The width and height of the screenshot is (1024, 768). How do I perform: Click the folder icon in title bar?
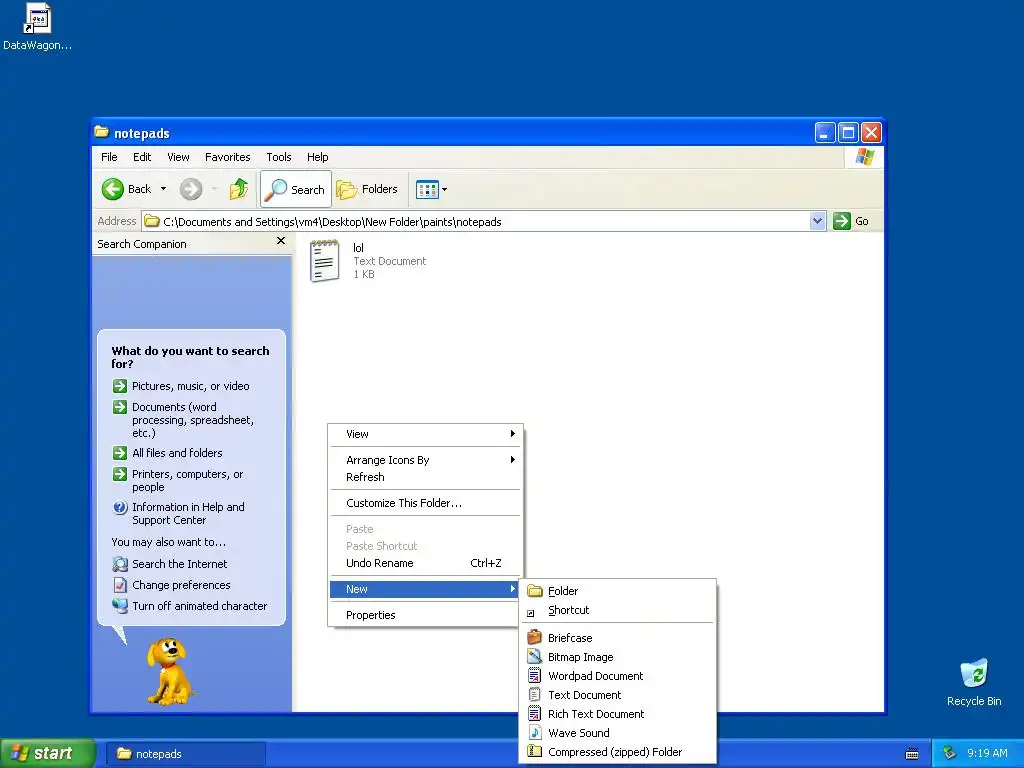click(101, 132)
